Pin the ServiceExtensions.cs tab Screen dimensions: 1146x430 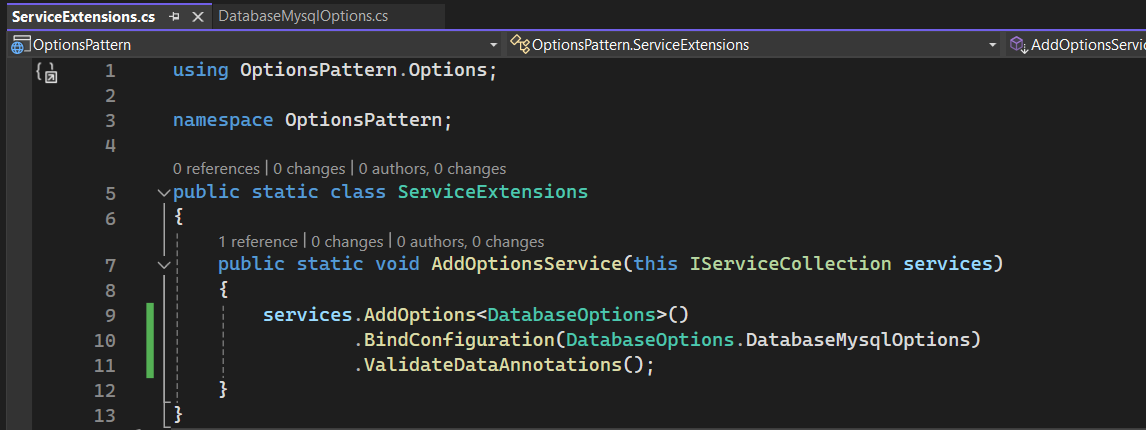click(x=175, y=17)
